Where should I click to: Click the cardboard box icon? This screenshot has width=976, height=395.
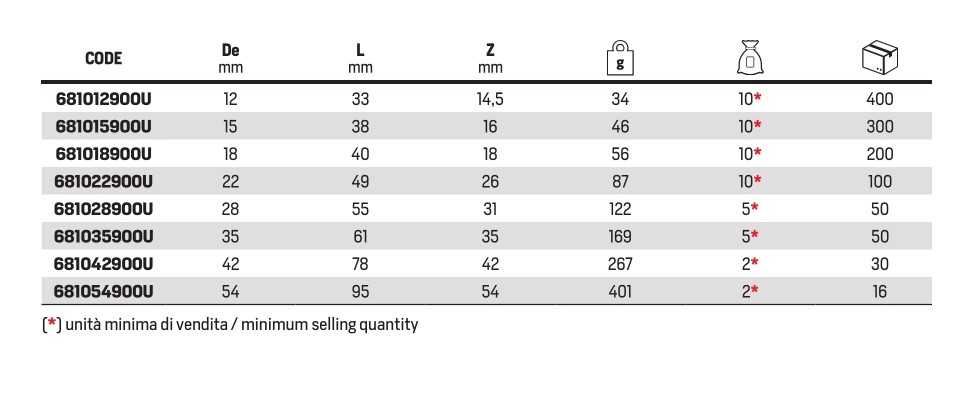880,59
